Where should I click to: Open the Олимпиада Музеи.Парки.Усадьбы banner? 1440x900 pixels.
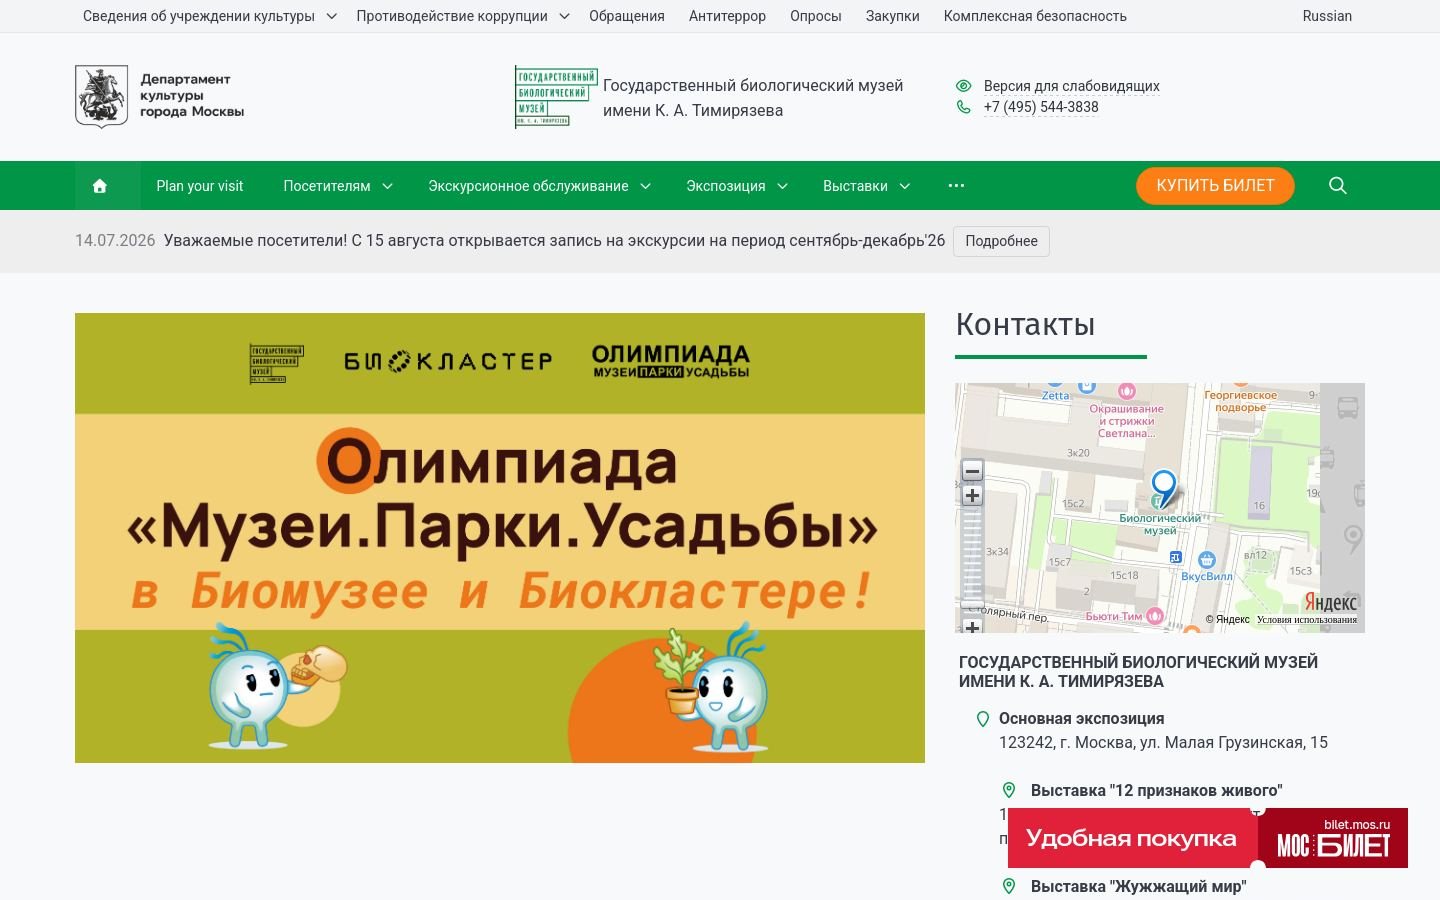pos(500,538)
